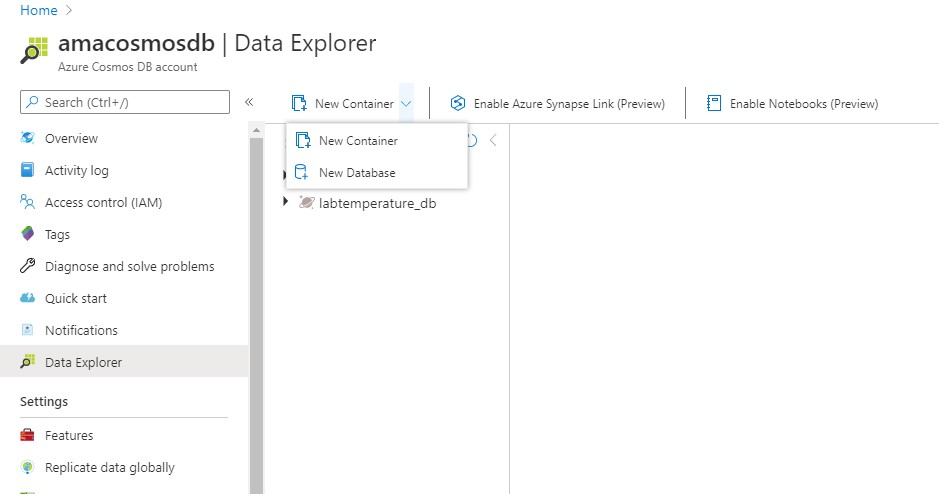Click the Quick start cloud icon
This screenshot has width=939, height=494.
tap(28, 298)
